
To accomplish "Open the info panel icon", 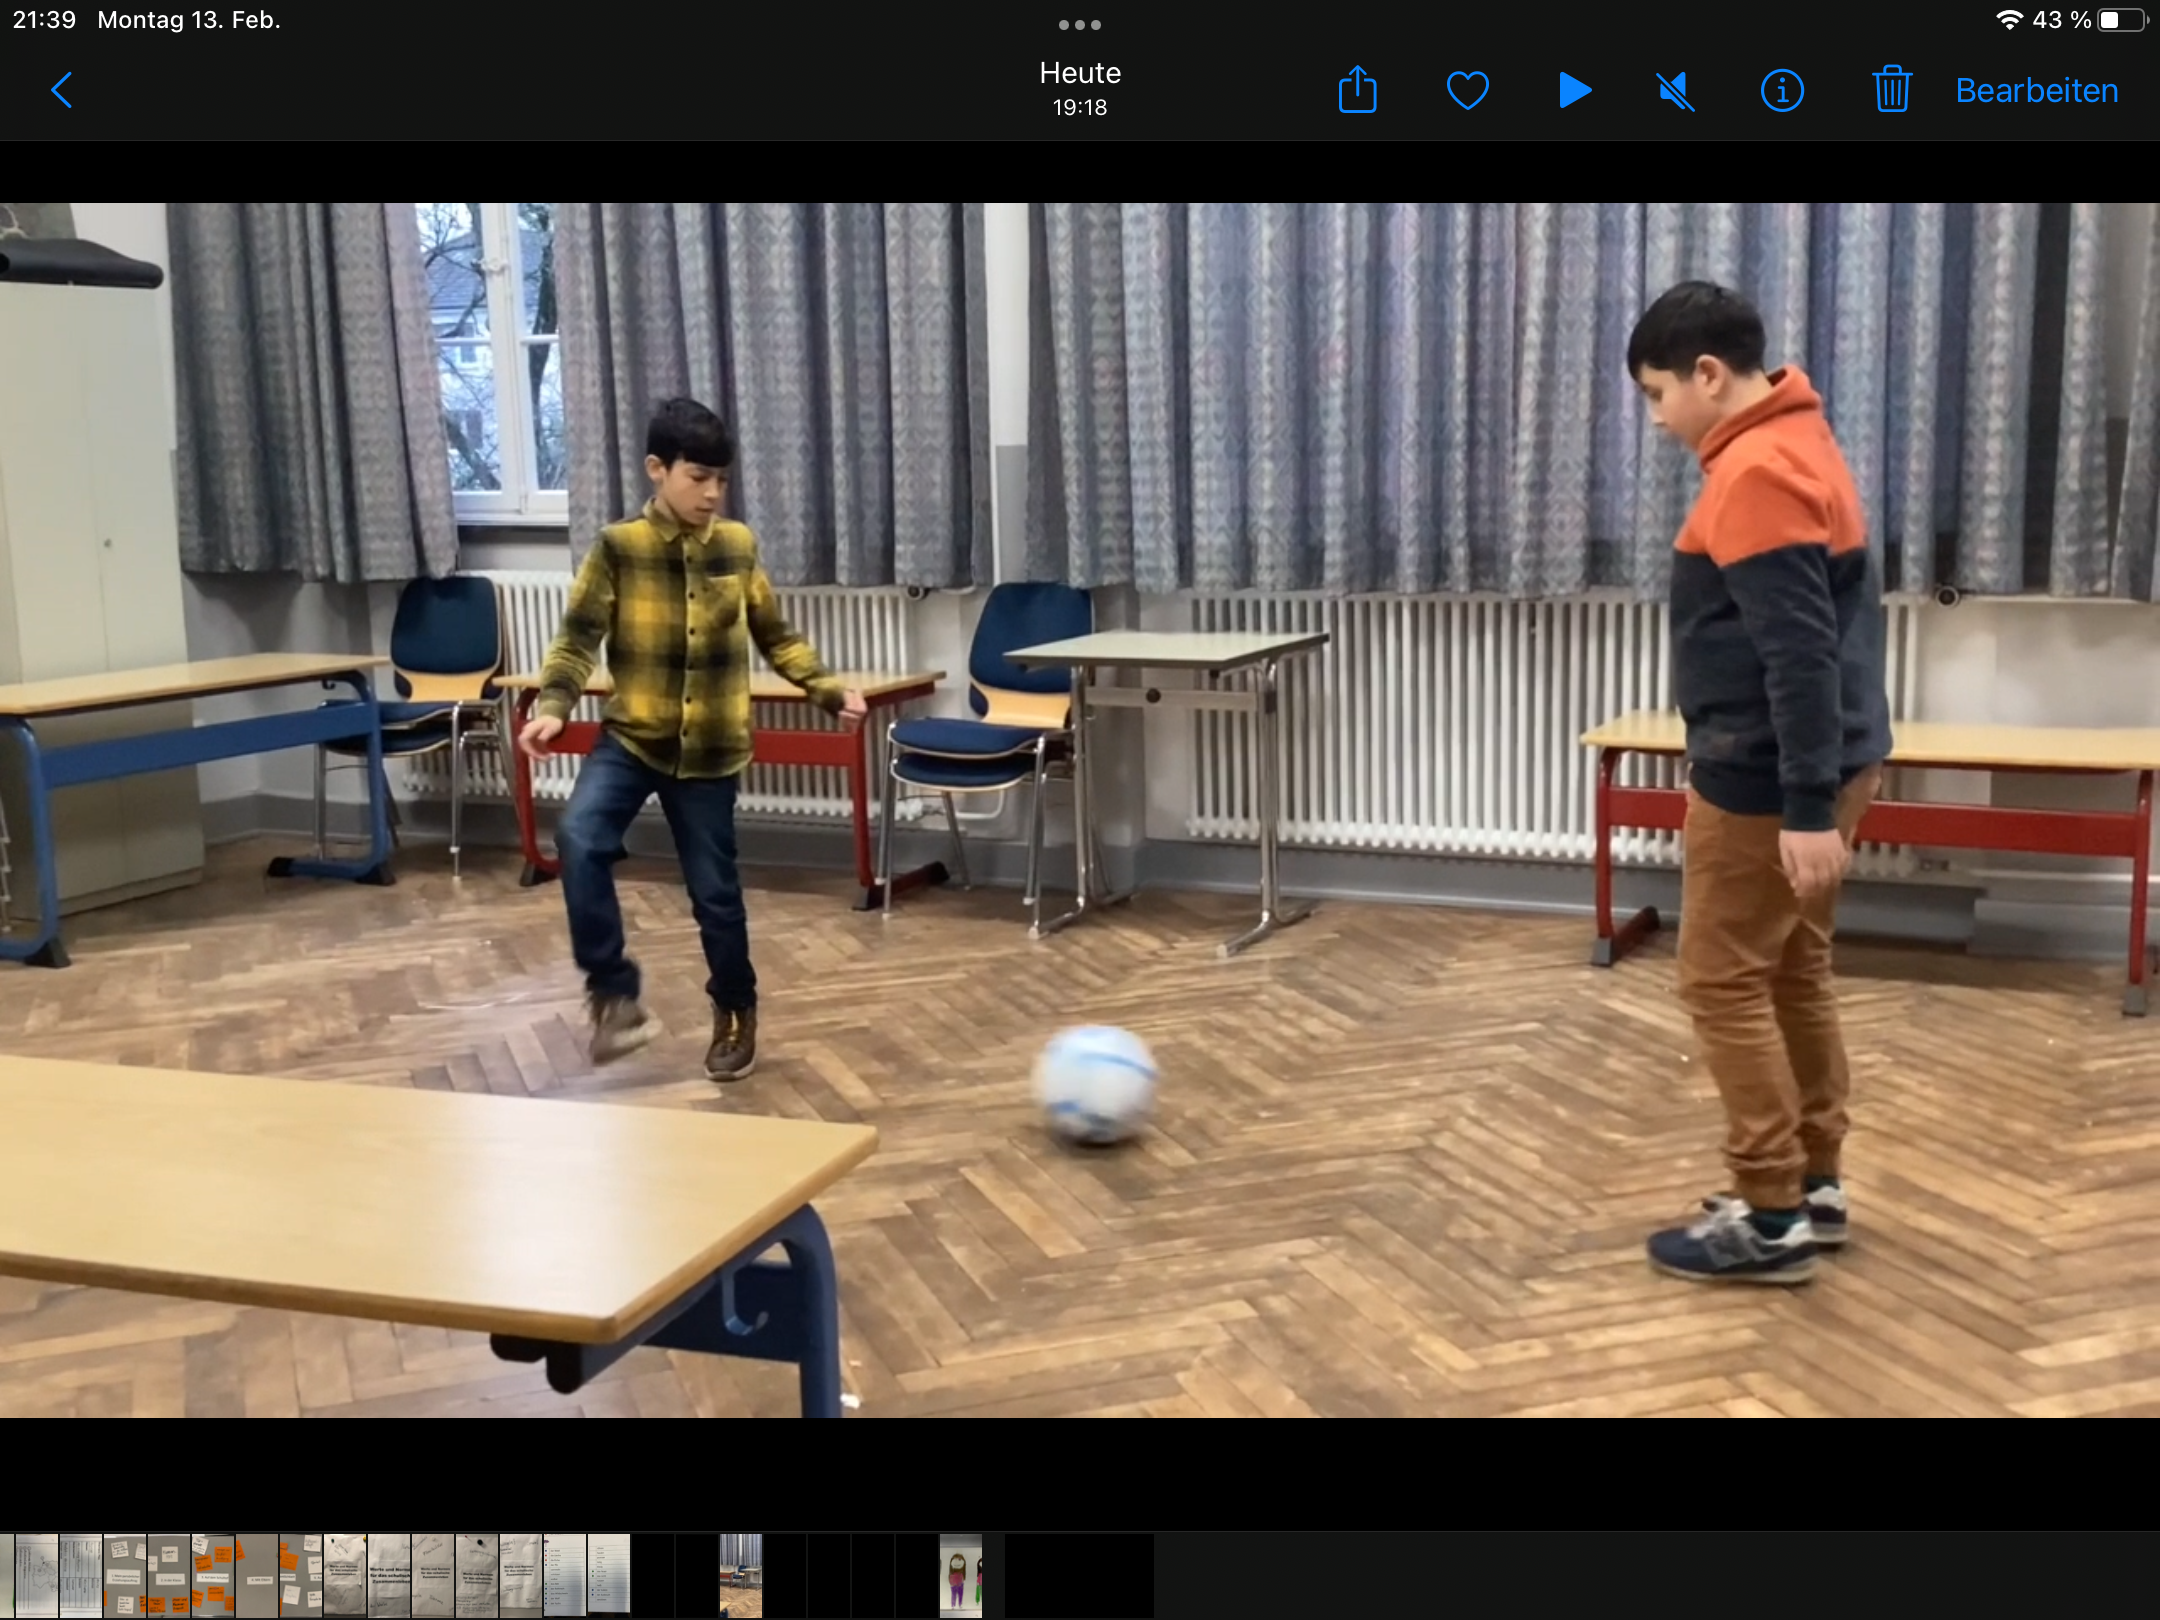I will click(x=1782, y=91).
